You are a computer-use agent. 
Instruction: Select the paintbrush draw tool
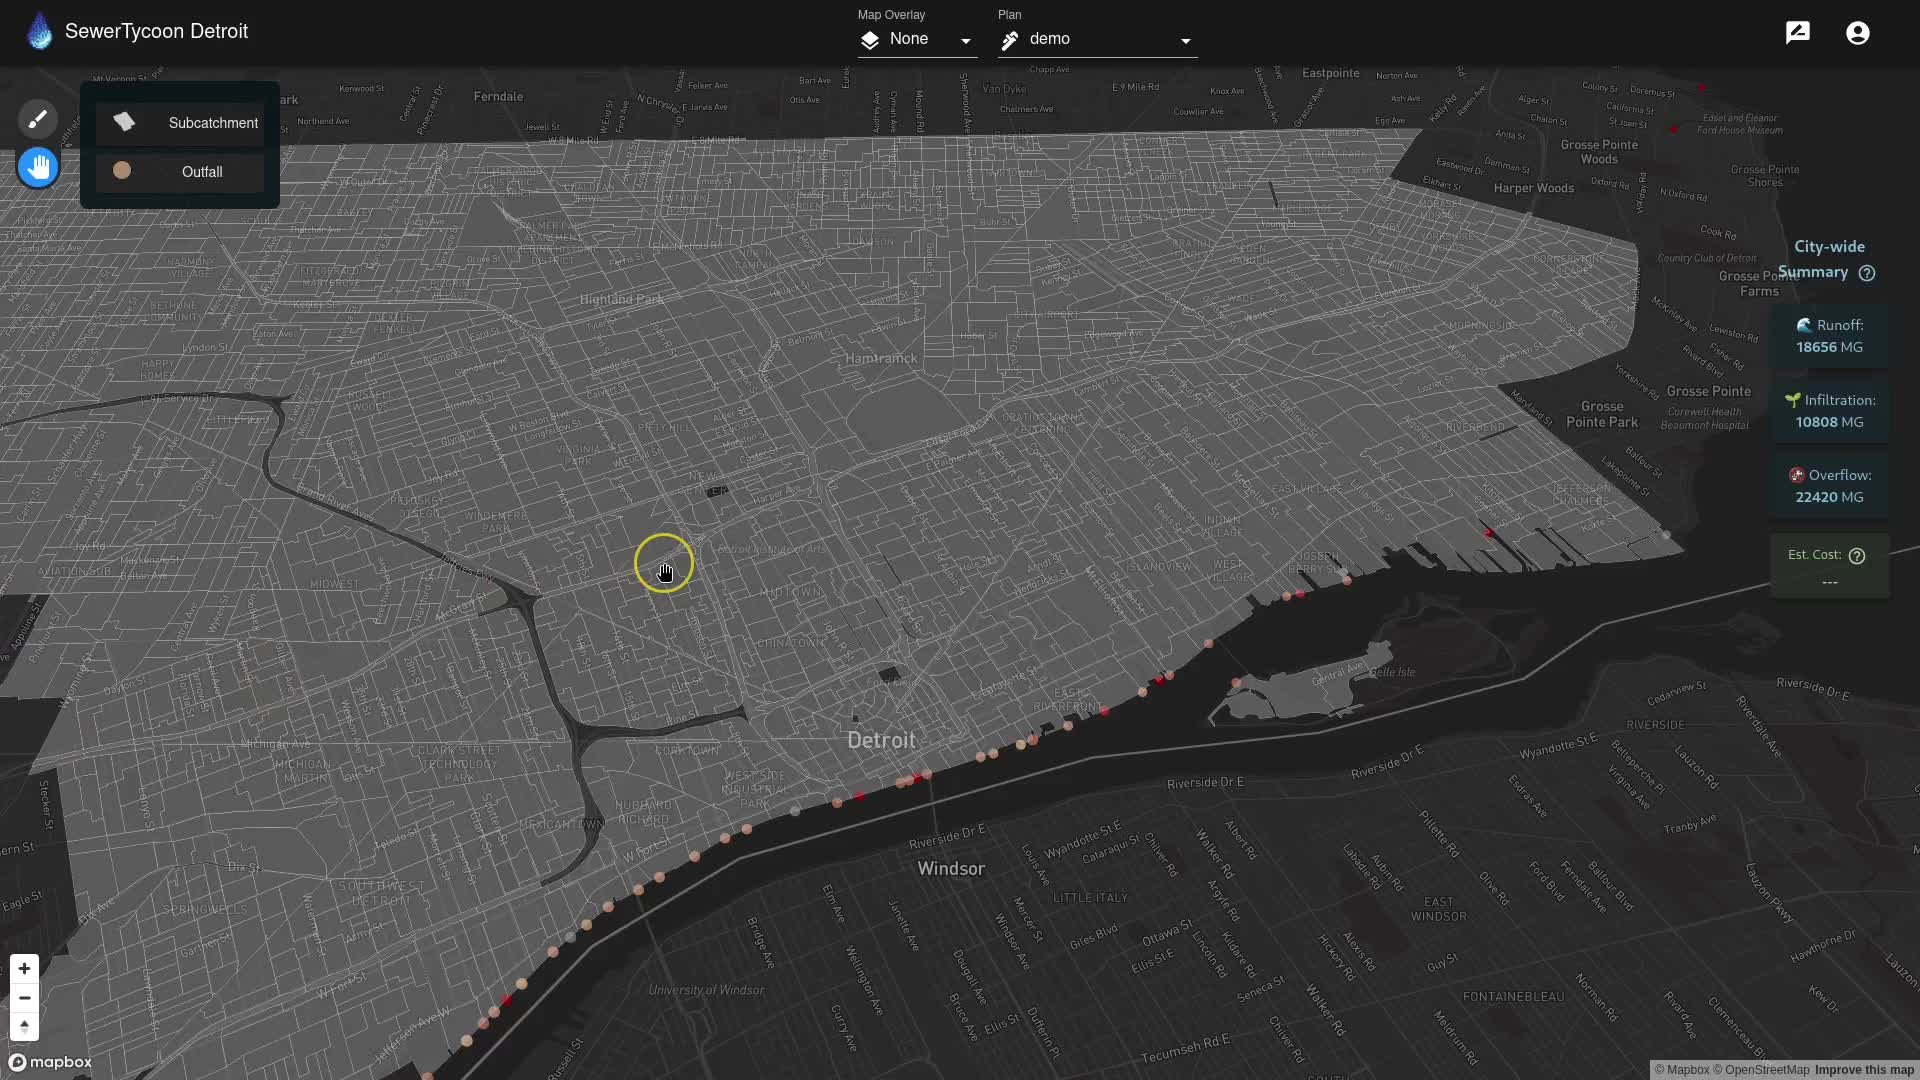coord(37,120)
